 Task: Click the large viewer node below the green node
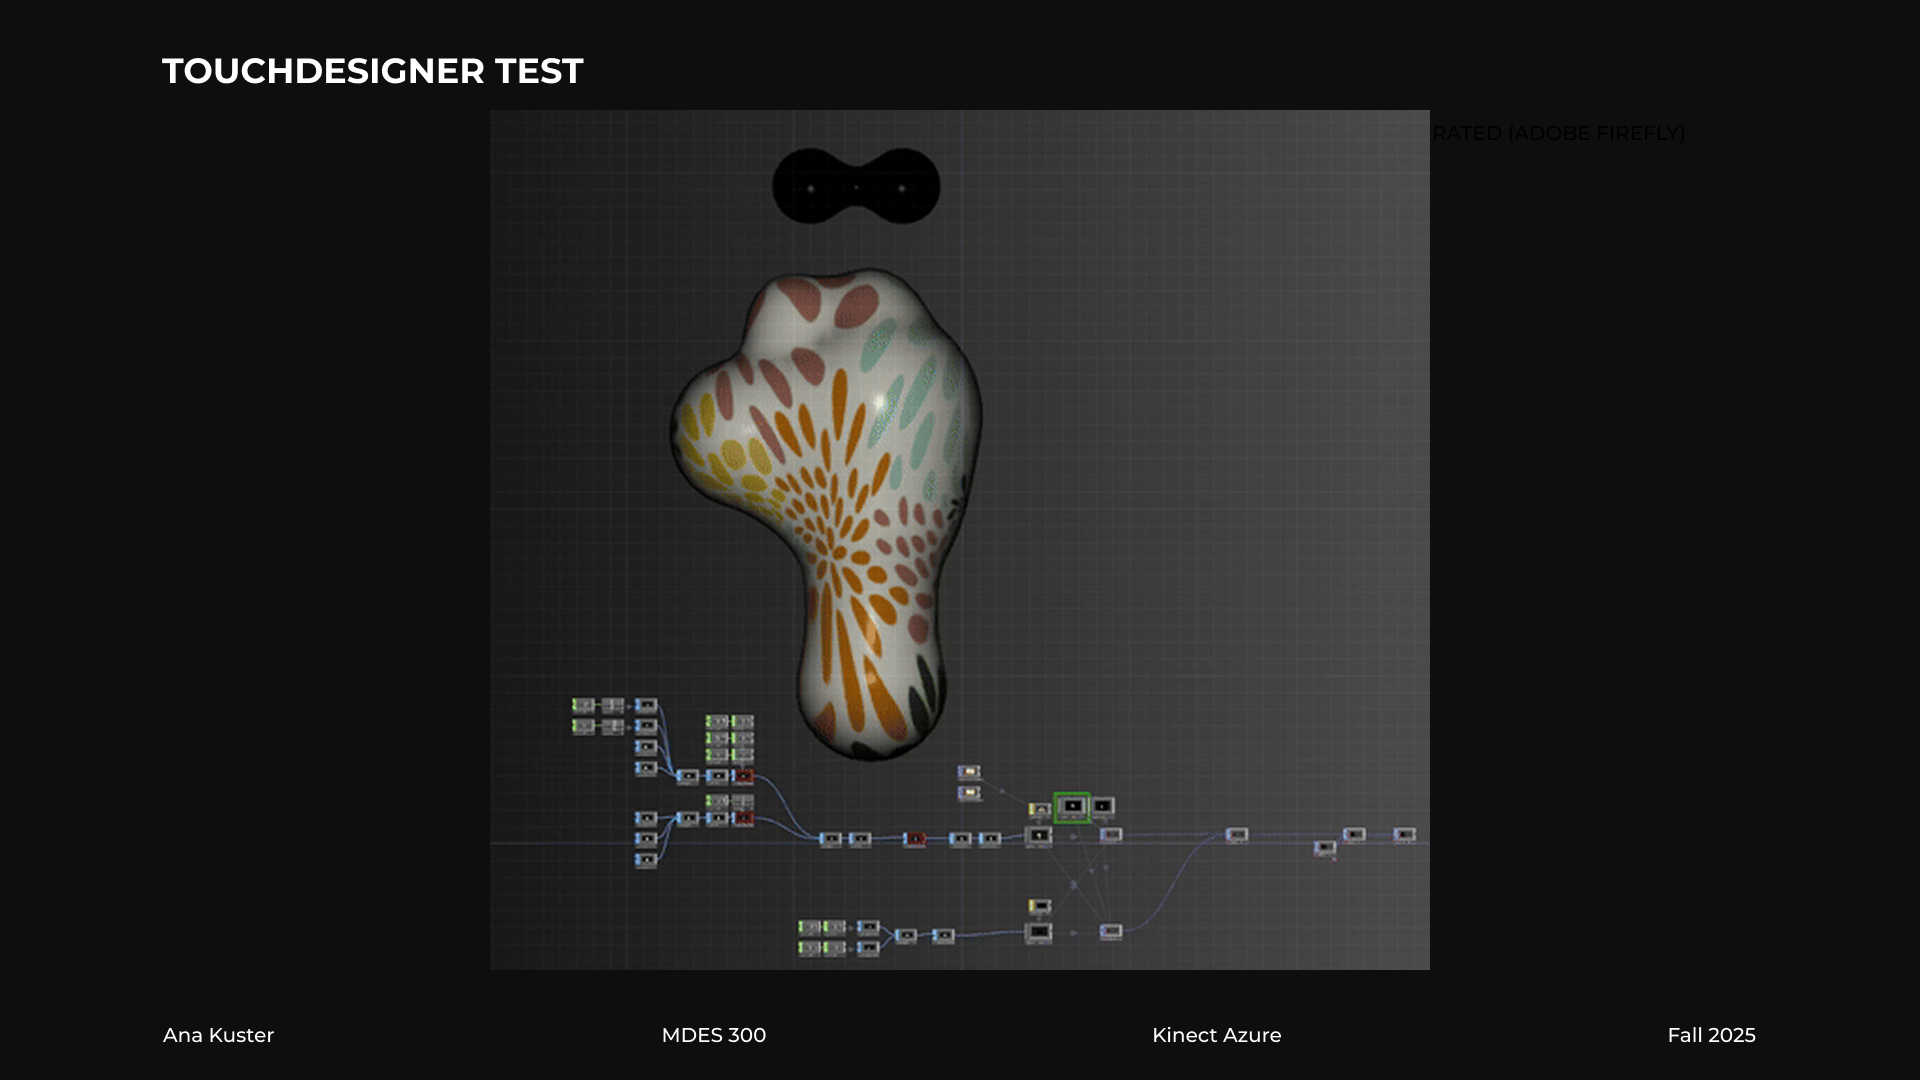coord(1039,836)
